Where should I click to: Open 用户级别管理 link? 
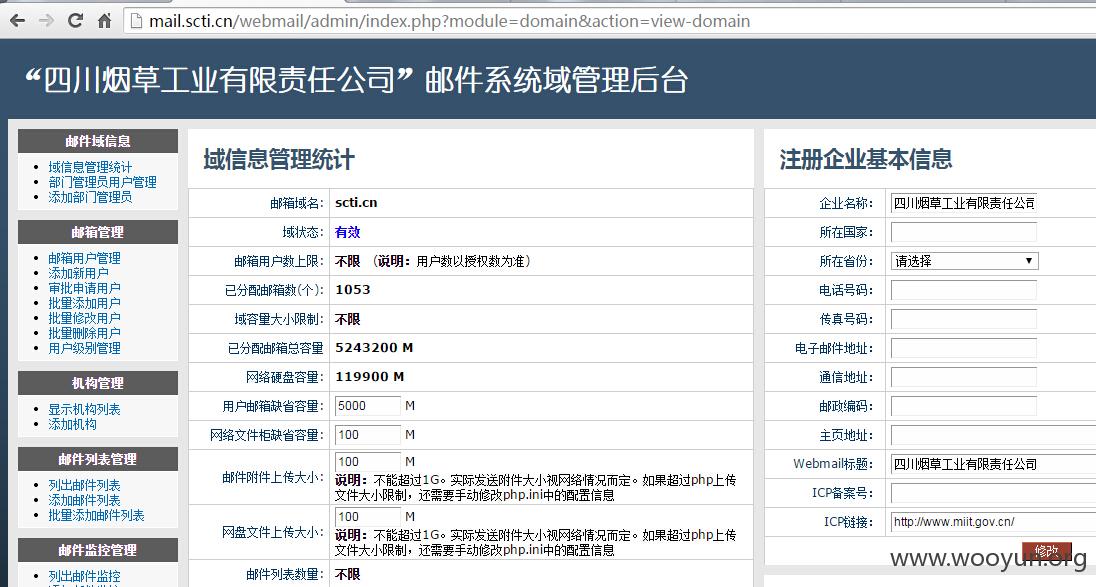pyautogui.click(x=84, y=348)
